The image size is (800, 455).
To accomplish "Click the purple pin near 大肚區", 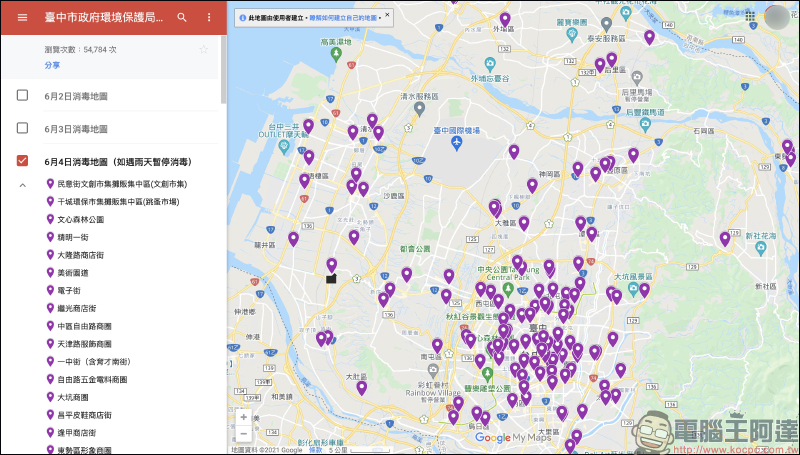I will click(362, 388).
